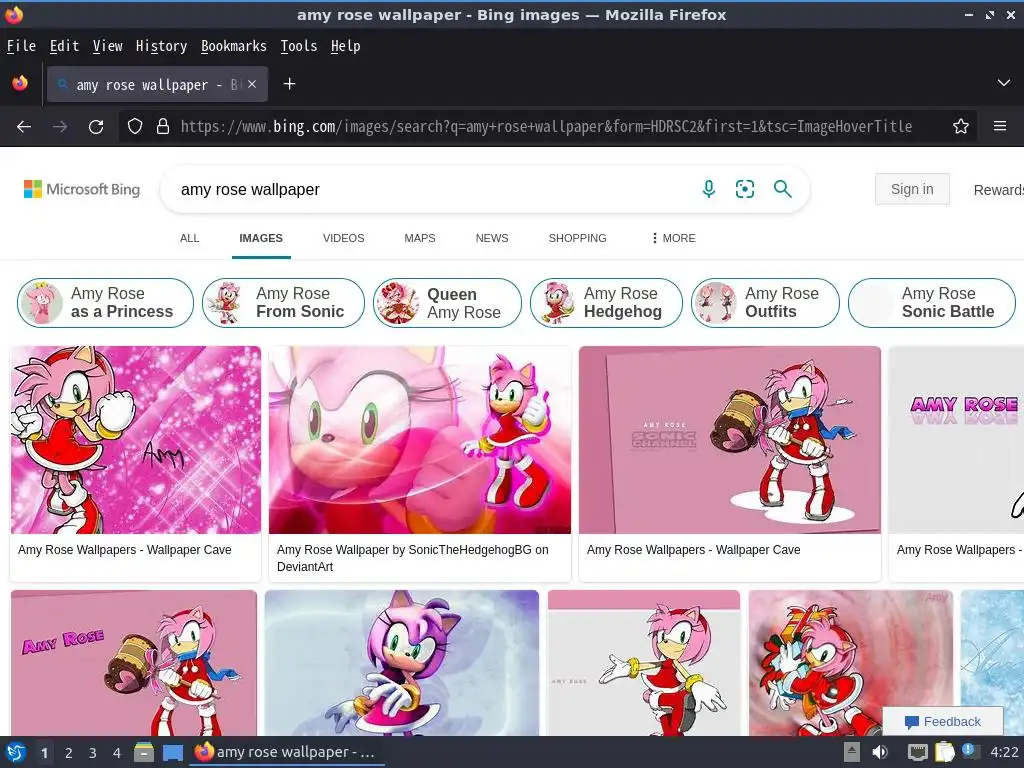The image size is (1024, 768).
Task: Click the Feedback button
Action: point(942,722)
